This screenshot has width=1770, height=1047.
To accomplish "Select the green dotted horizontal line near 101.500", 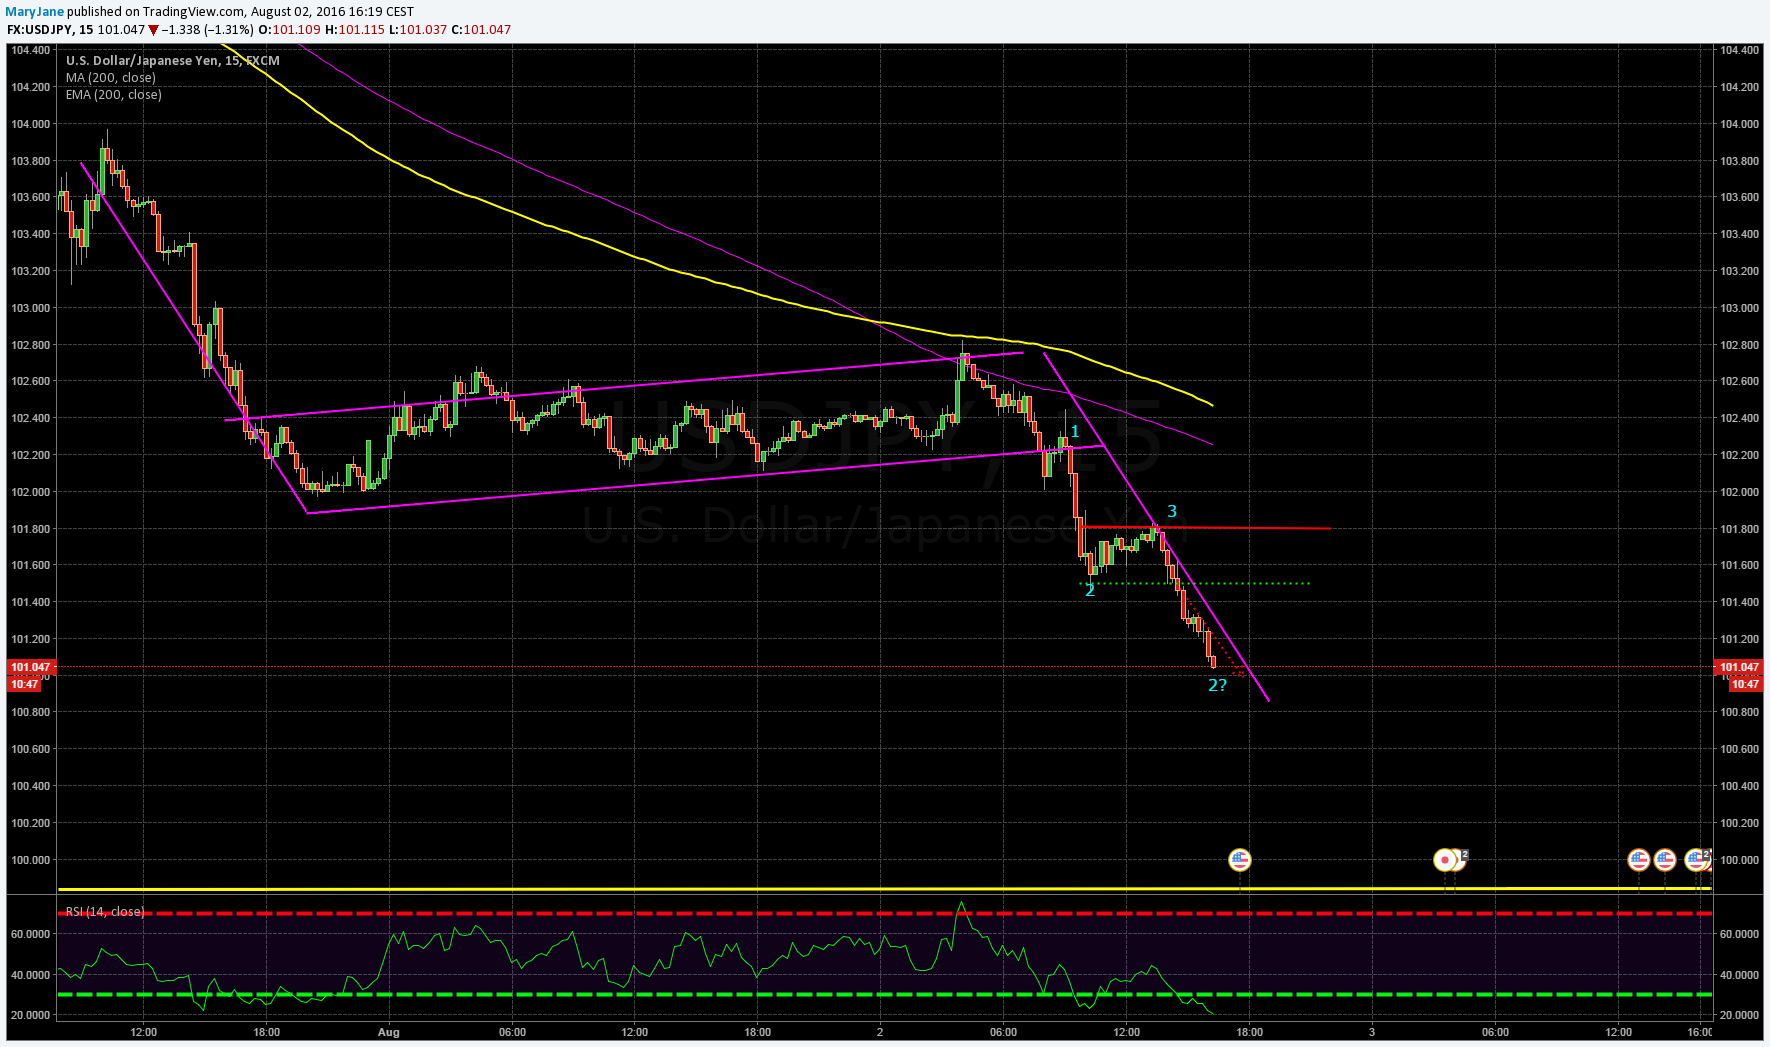I will (1195, 583).
